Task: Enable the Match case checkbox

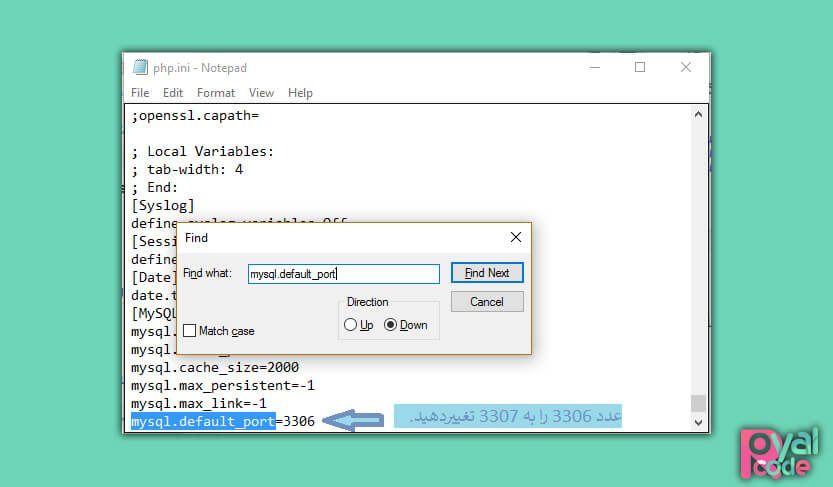Action: (190, 331)
